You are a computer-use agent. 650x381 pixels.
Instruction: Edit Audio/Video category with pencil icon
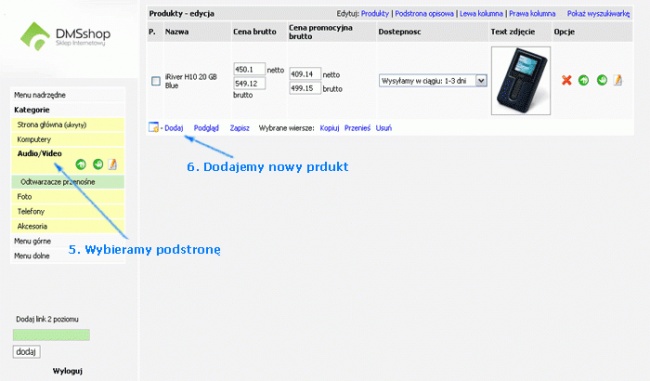(112, 165)
